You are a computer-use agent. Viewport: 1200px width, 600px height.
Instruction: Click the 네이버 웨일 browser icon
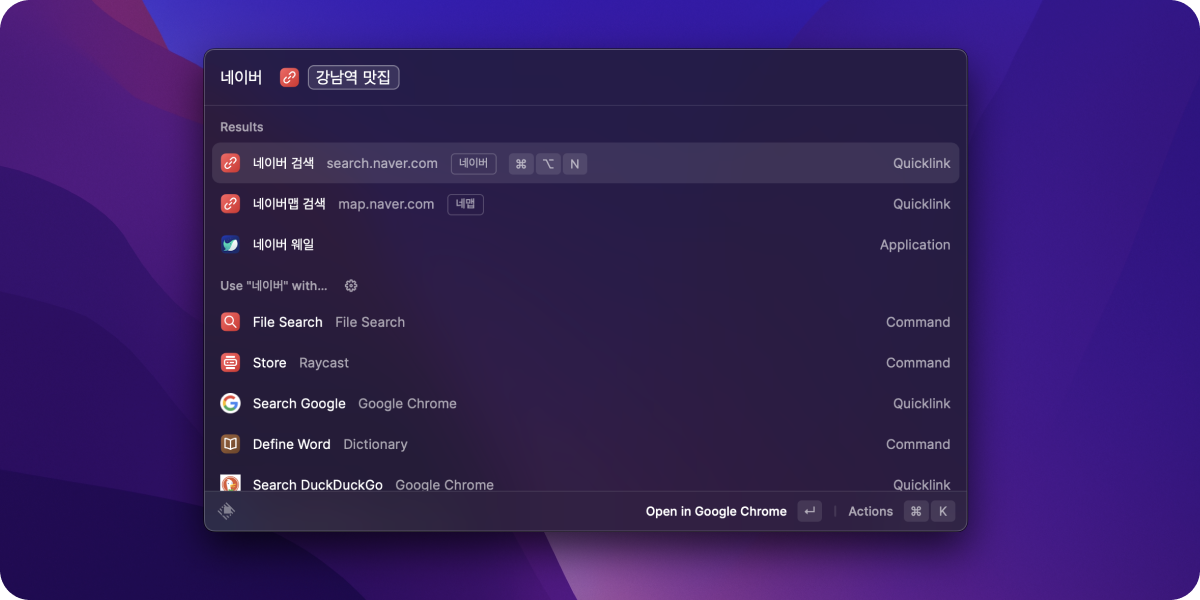coord(230,244)
